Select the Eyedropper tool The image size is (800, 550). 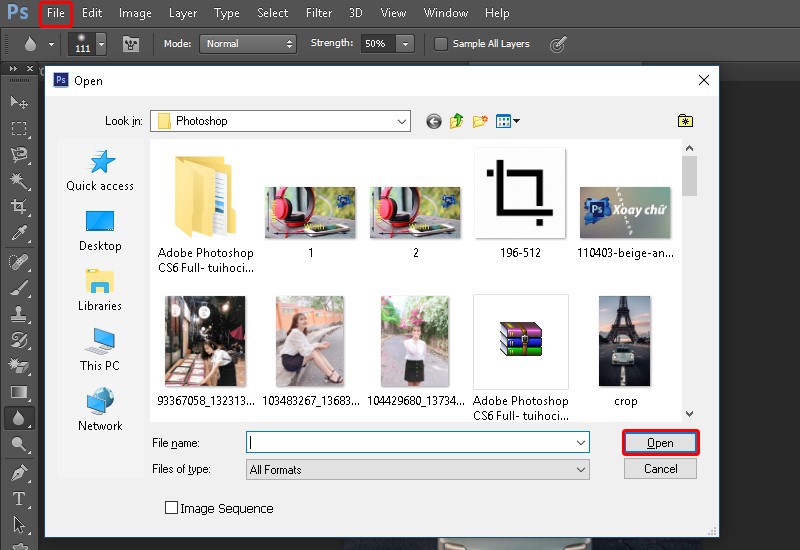click(19, 233)
